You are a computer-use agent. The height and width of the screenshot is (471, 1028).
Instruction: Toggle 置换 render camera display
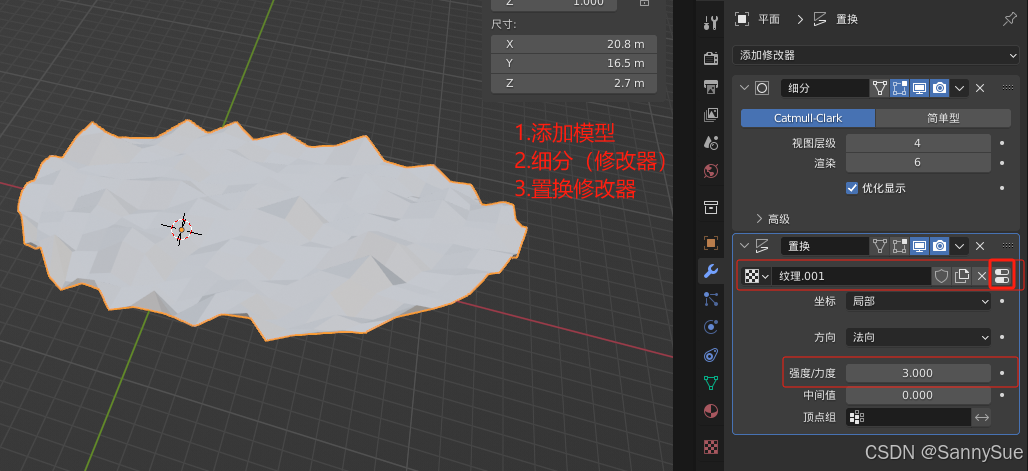pyautogui.click(x=939, y=246)
